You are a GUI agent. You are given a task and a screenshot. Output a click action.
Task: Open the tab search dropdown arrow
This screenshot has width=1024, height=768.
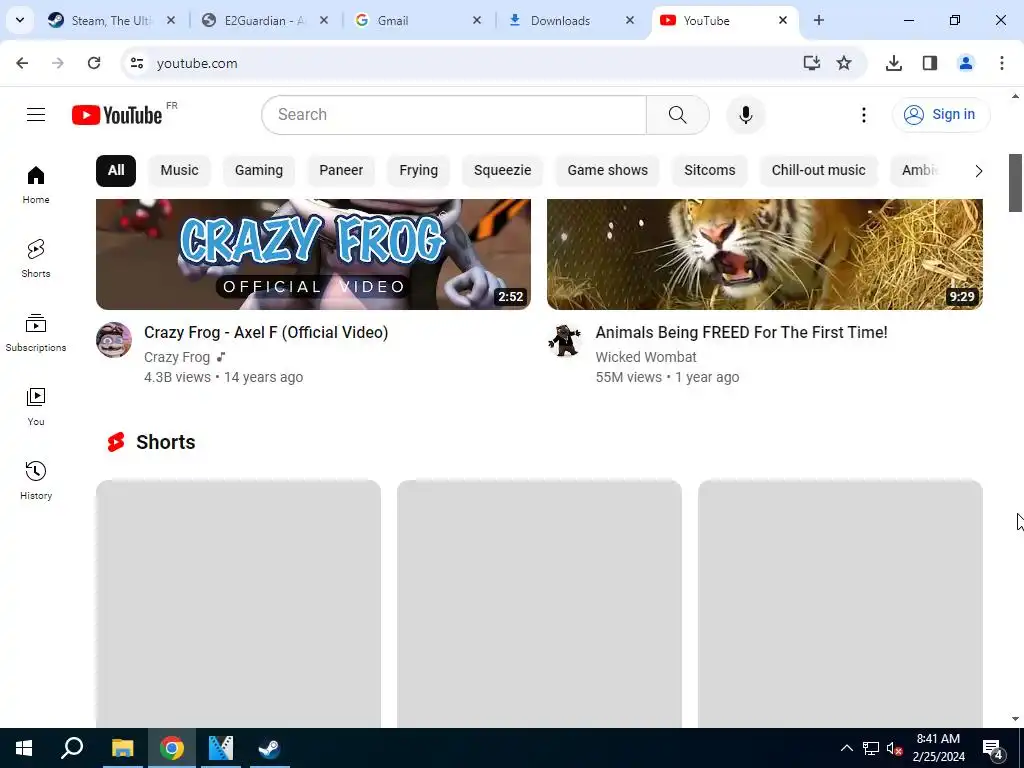tap(20, 20)
